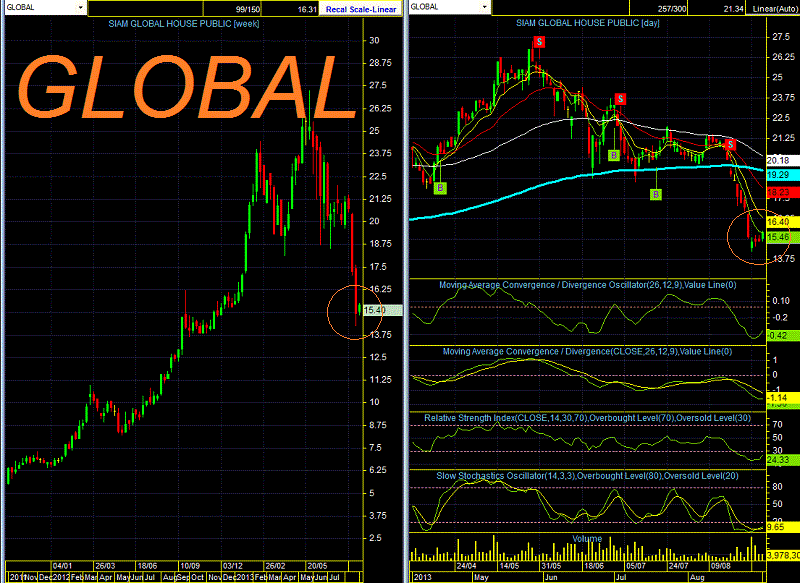Image resolution: width=800 pixels, height=583 pixels.
Task: Select the S sell marker at the May peak
Action: point(539,42)
